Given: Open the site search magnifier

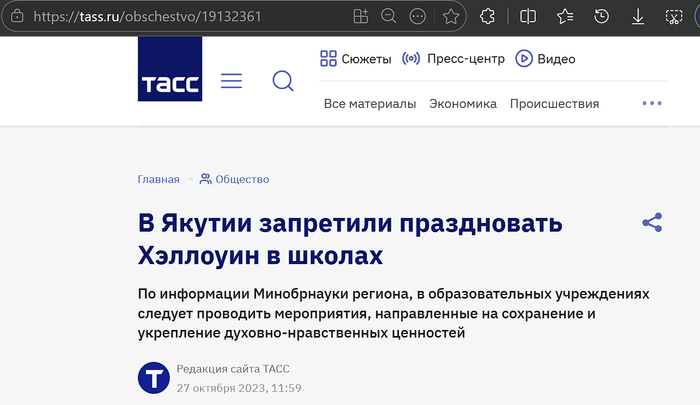Looking at the screenshot, I should [x=283, y=81].
